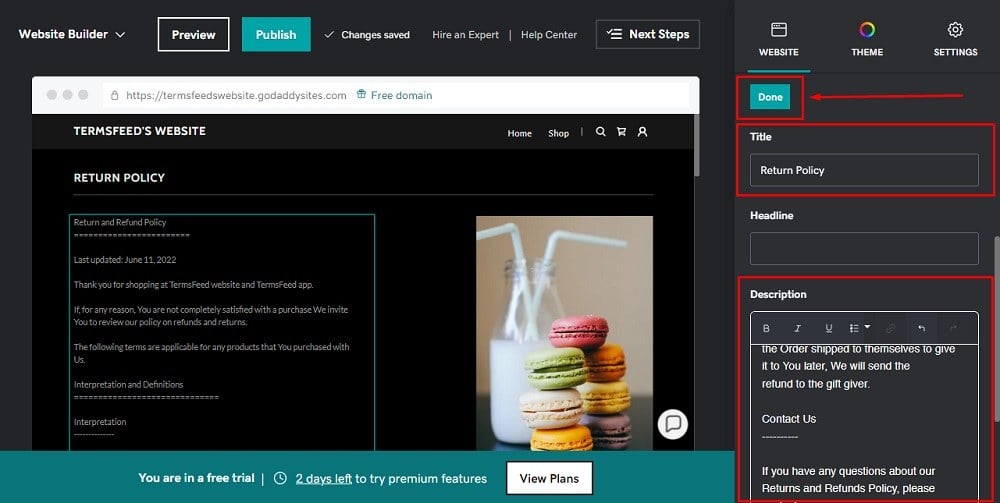Click the Free domain gift link

pyautogui.click(x=394, y=95)
